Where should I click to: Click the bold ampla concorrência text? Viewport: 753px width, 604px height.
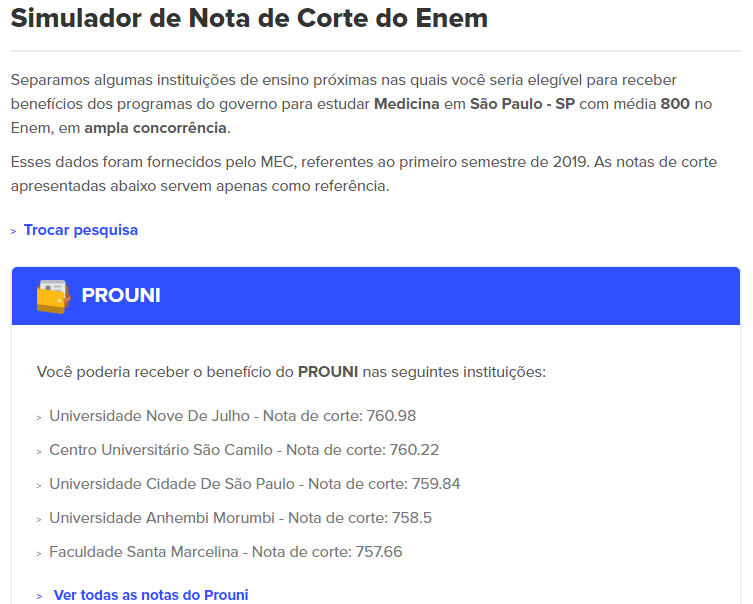click(155, 128)
